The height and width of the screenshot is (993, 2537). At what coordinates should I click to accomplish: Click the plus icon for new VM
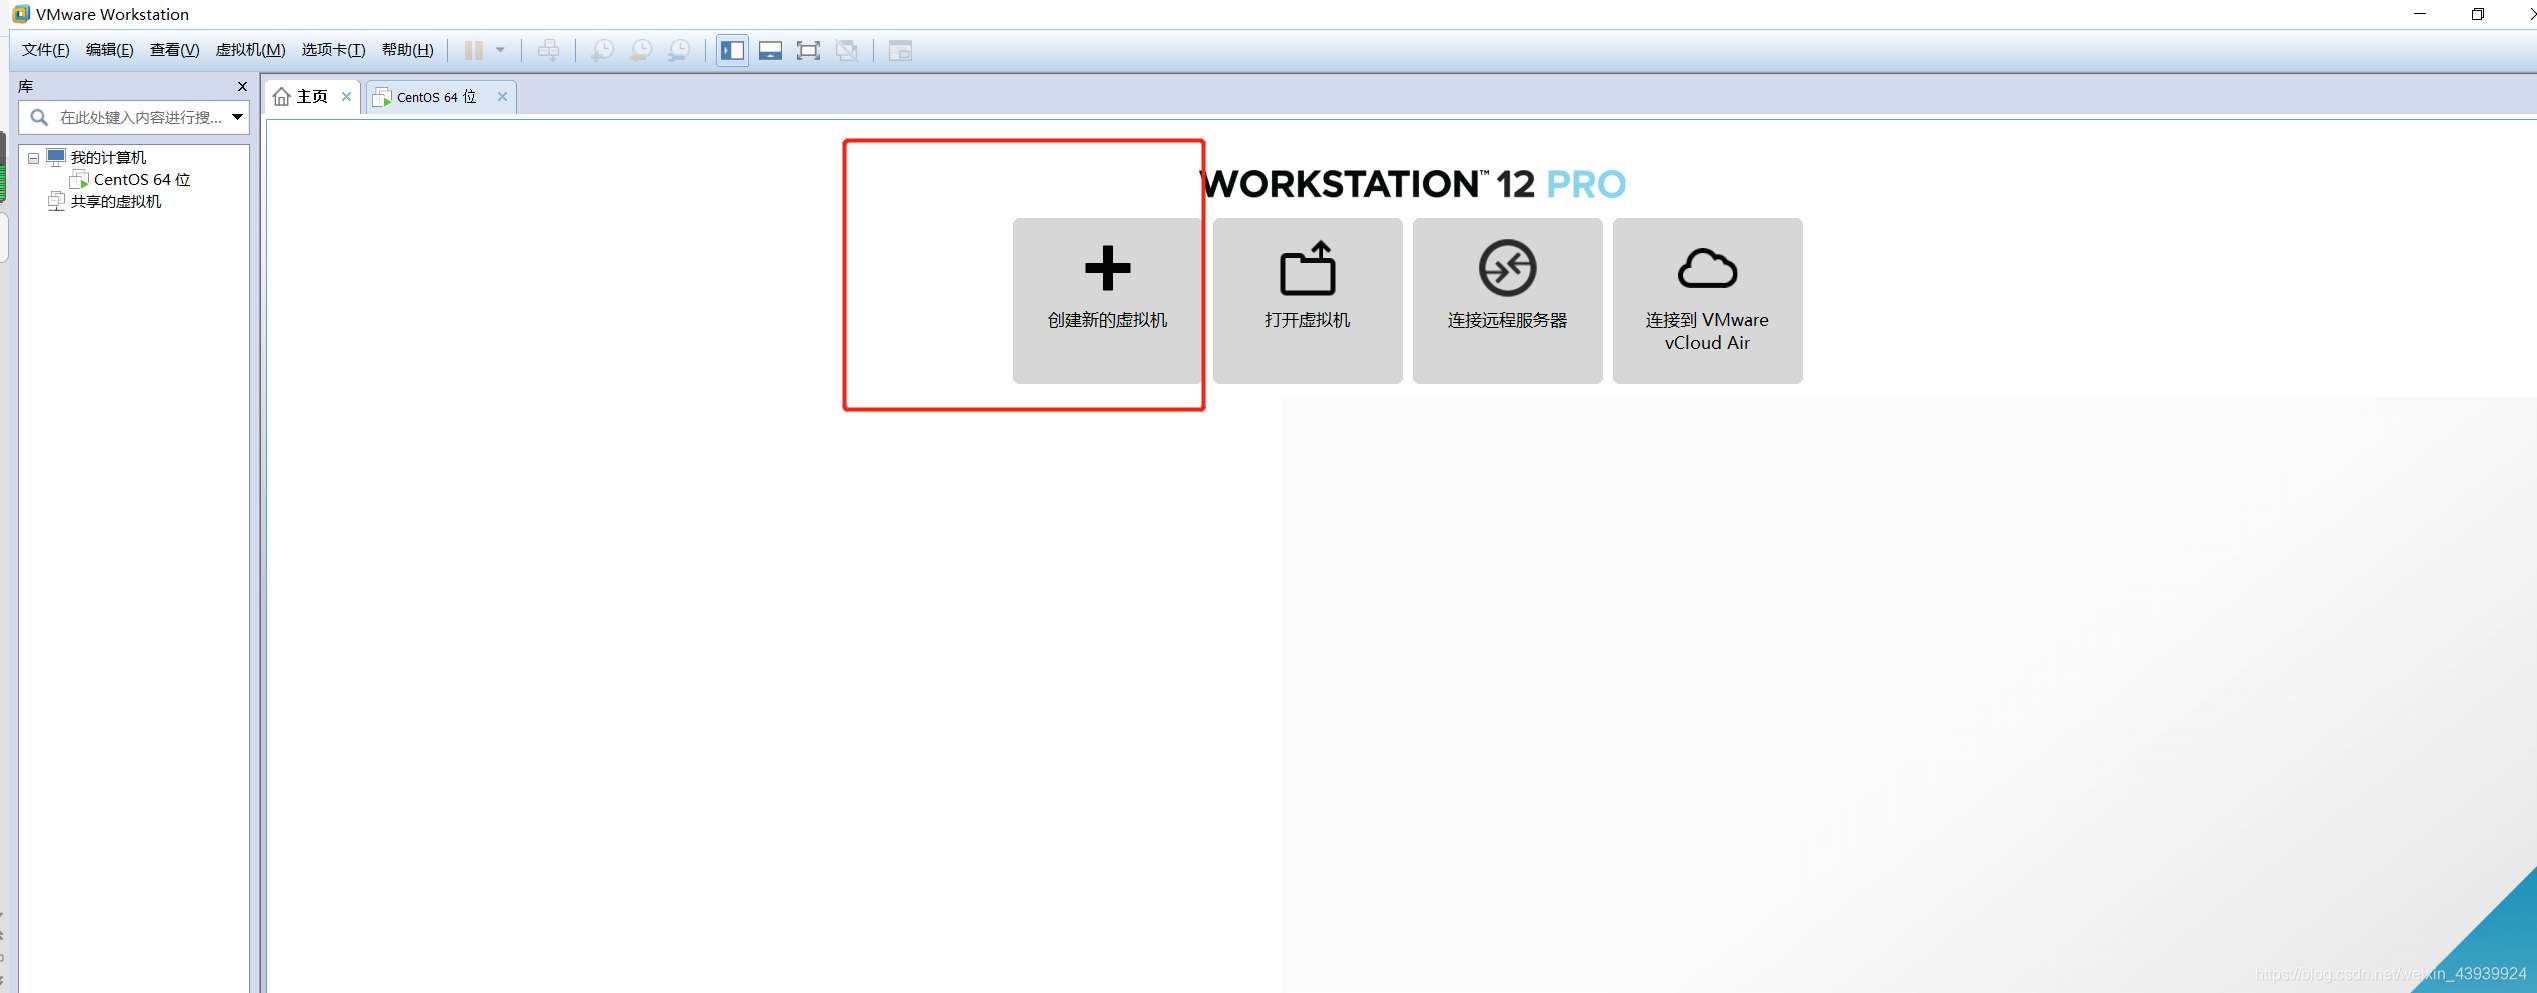(1107, 268)
